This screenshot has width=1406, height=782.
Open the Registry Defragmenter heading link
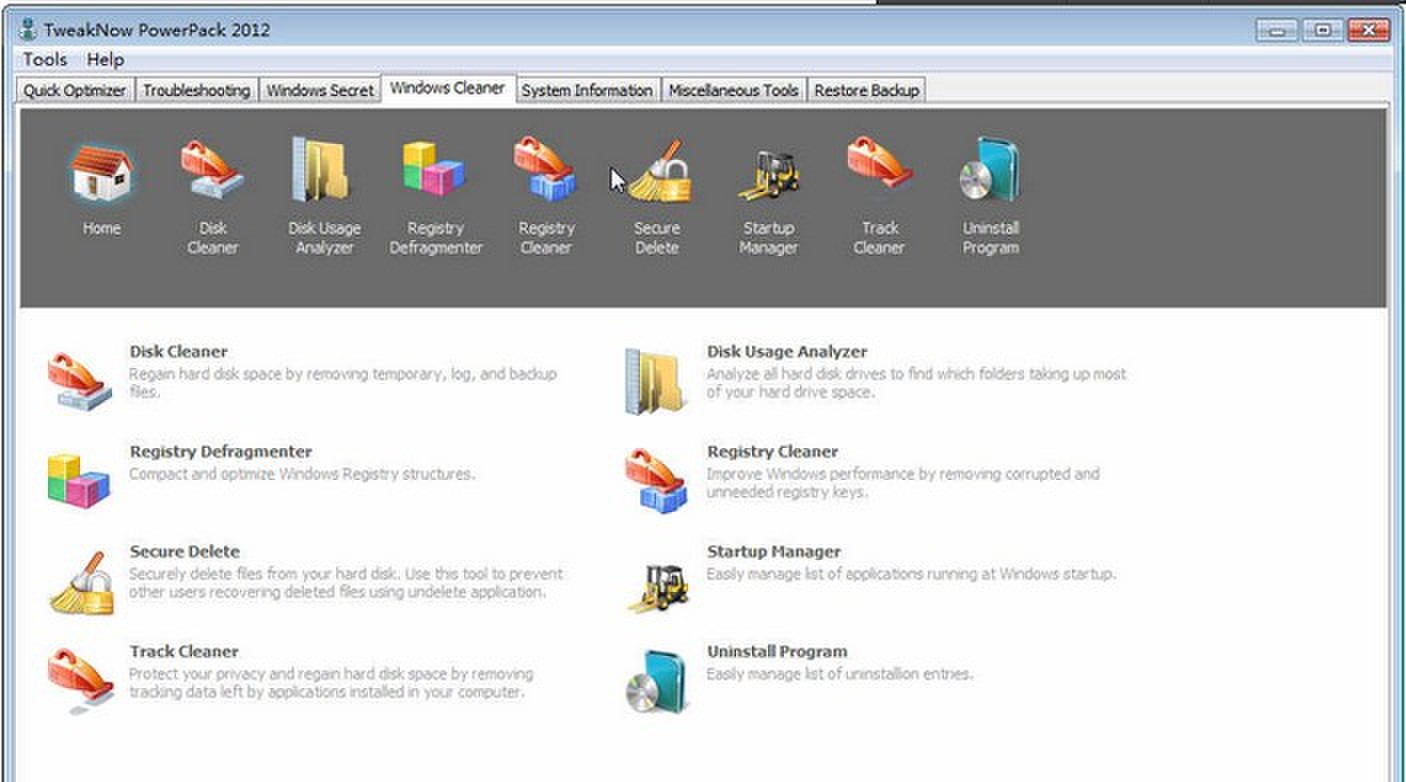click(x=221, y=452)
